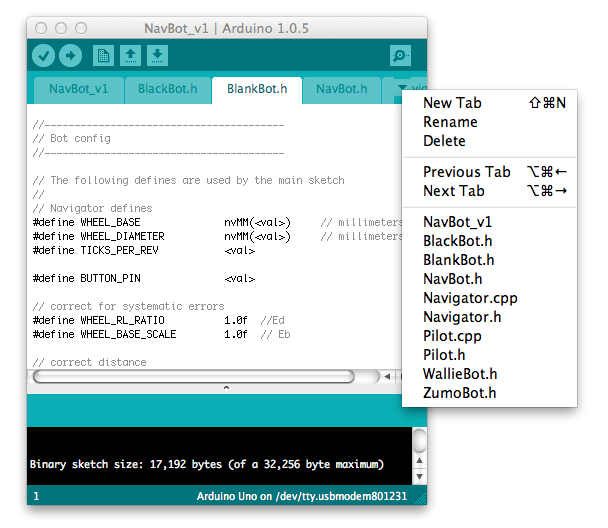This screenshot has height=528, width=608.
Task: Click the console scroll up arrow
Action: (x=420, y=460)
